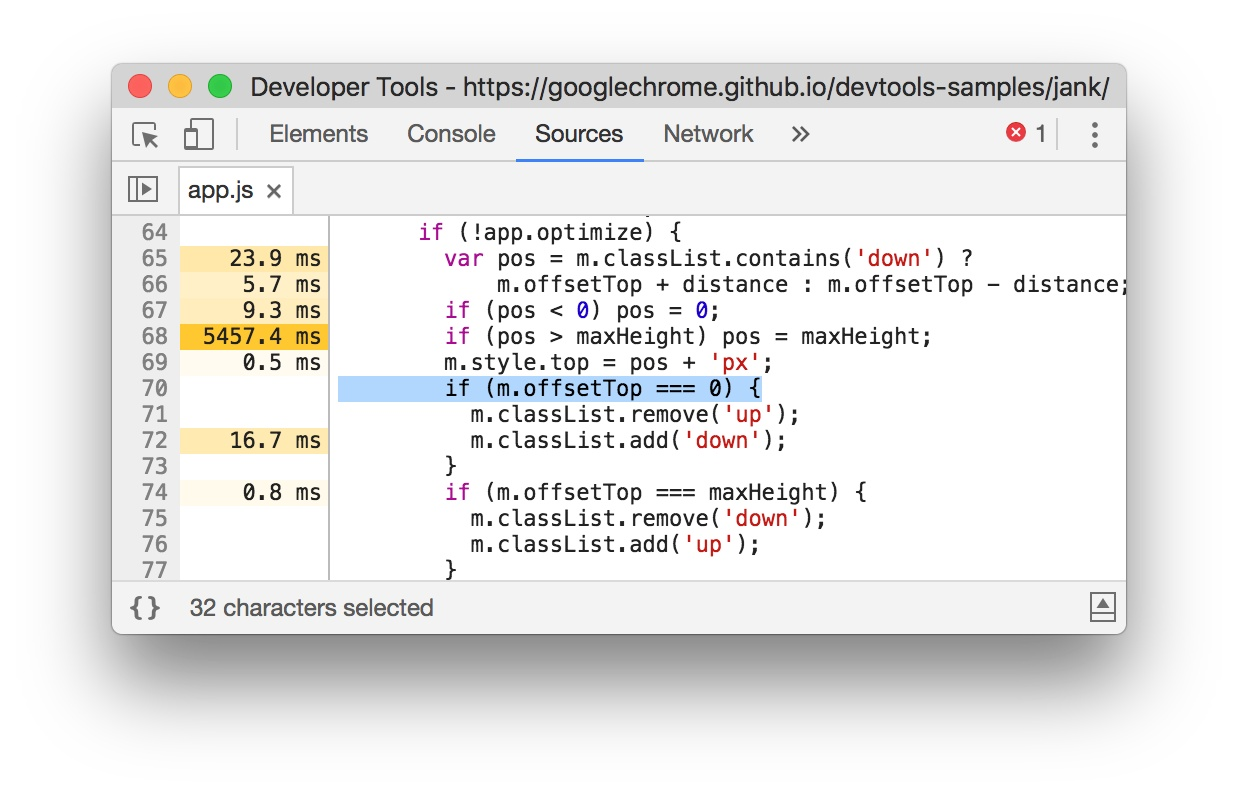Open the Elements panel tab

[x=318, y=134]
